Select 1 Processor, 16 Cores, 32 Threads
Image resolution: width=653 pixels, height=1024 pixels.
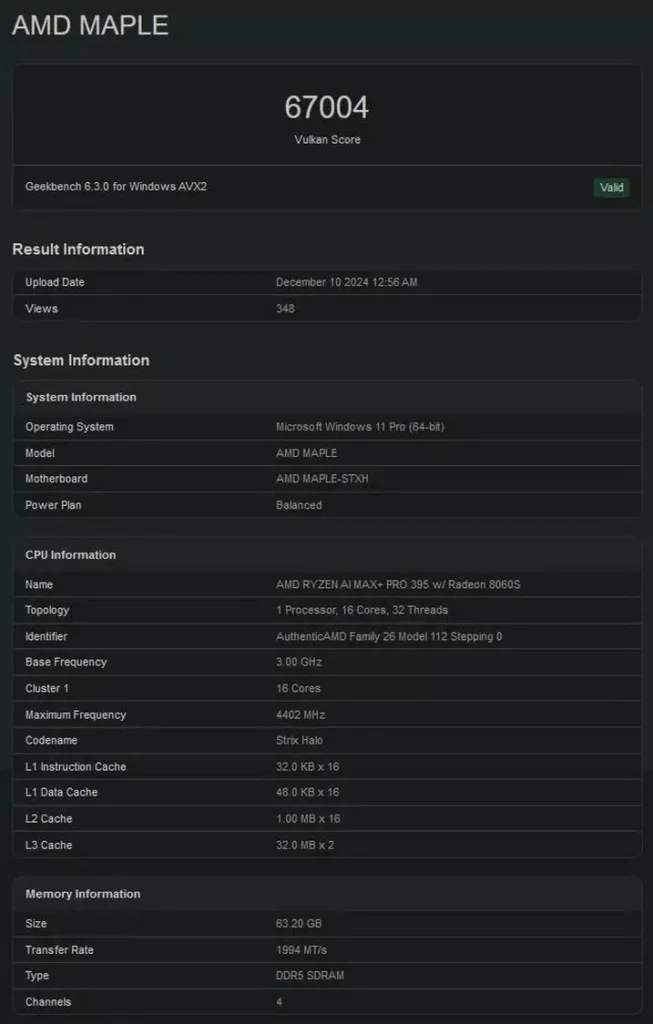(x=362, y=610)
